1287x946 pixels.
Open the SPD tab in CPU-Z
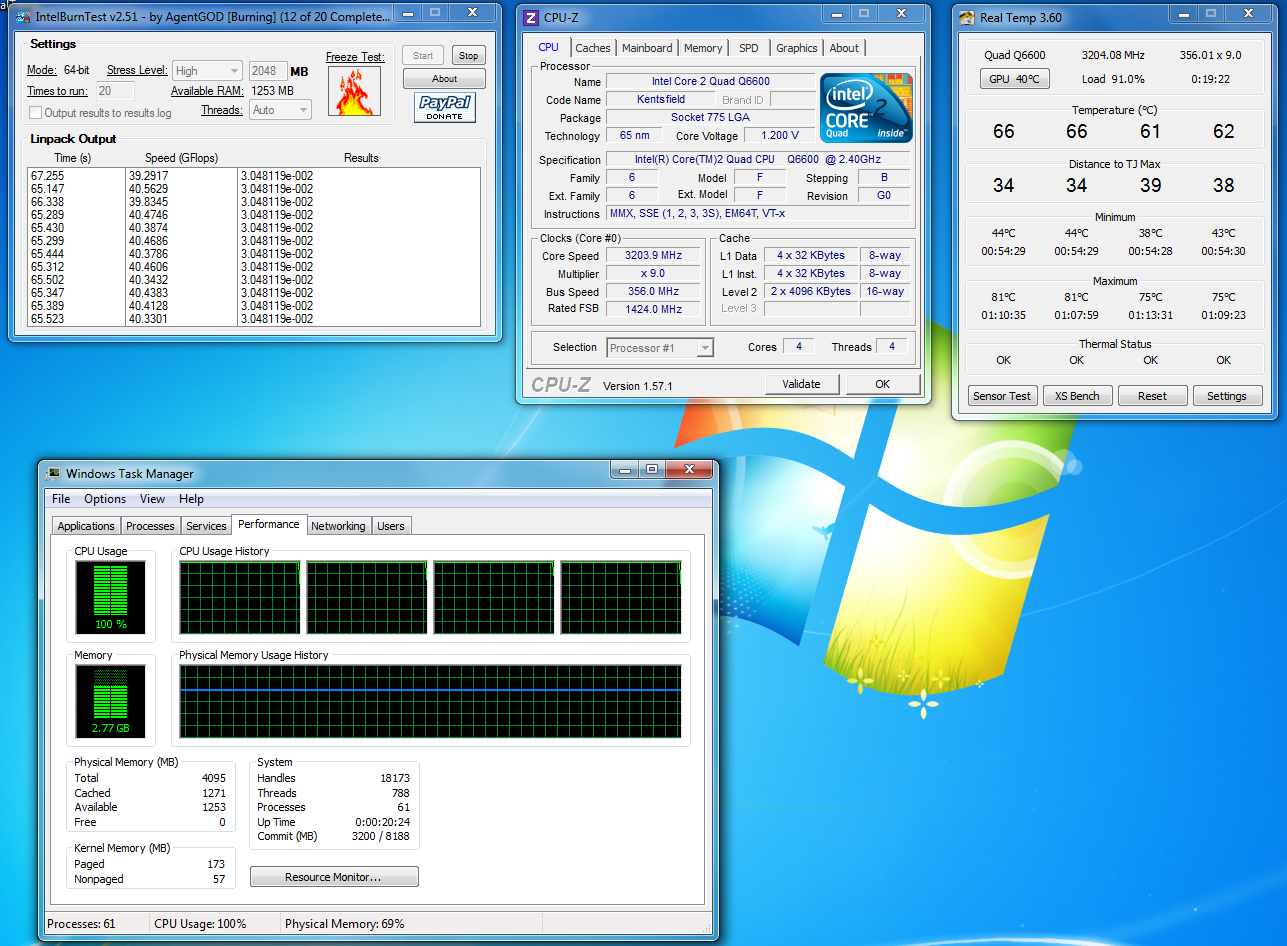click(749, 48)
